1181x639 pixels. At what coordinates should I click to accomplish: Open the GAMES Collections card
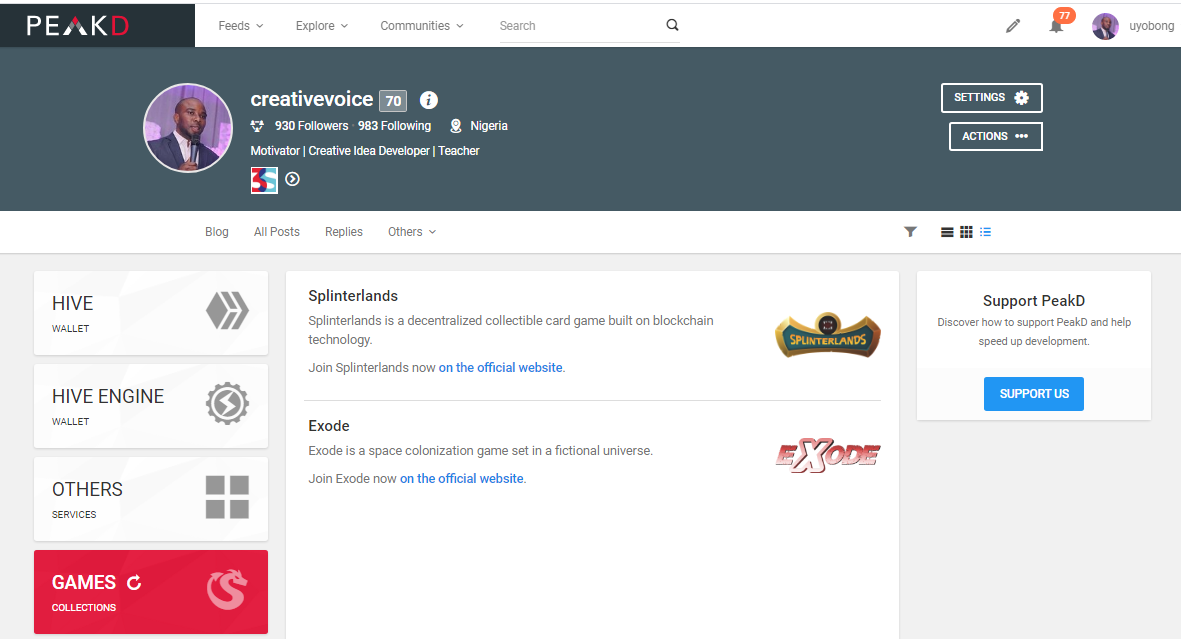[x=151, y=592]
